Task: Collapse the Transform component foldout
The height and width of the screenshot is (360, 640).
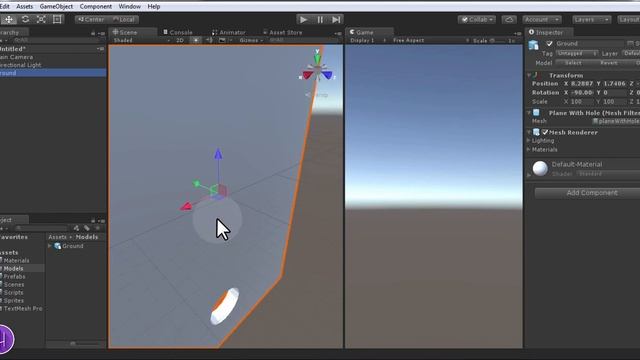Action: coord(529,76)
